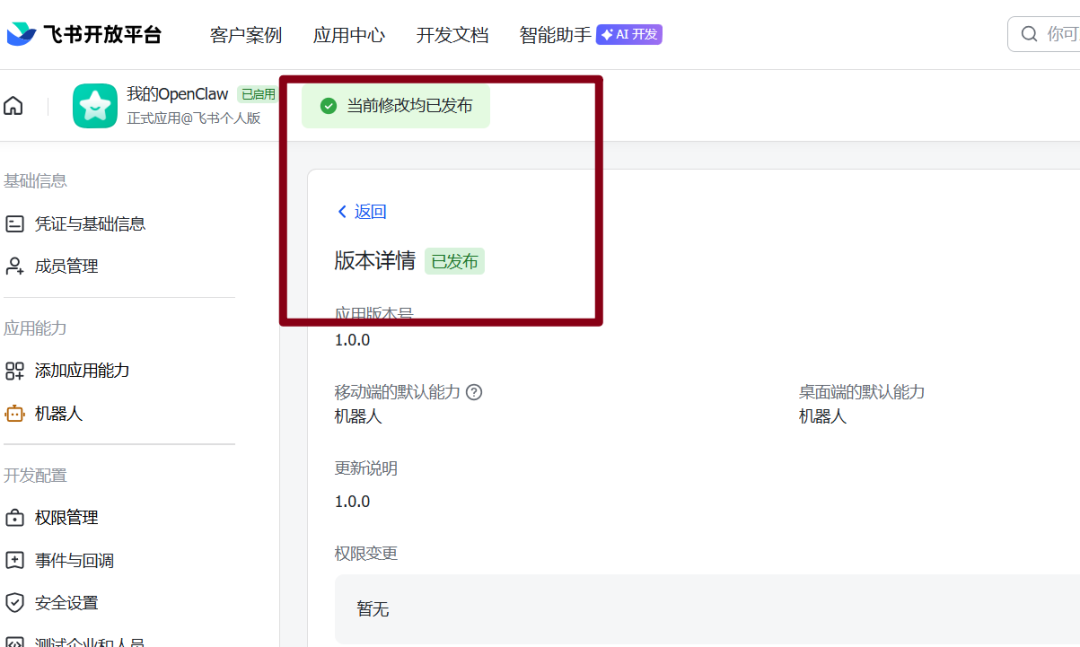Screen dimensions: 1080x647
Task: Switch to 应用中心 in top navigation
Action: point(349,35)
